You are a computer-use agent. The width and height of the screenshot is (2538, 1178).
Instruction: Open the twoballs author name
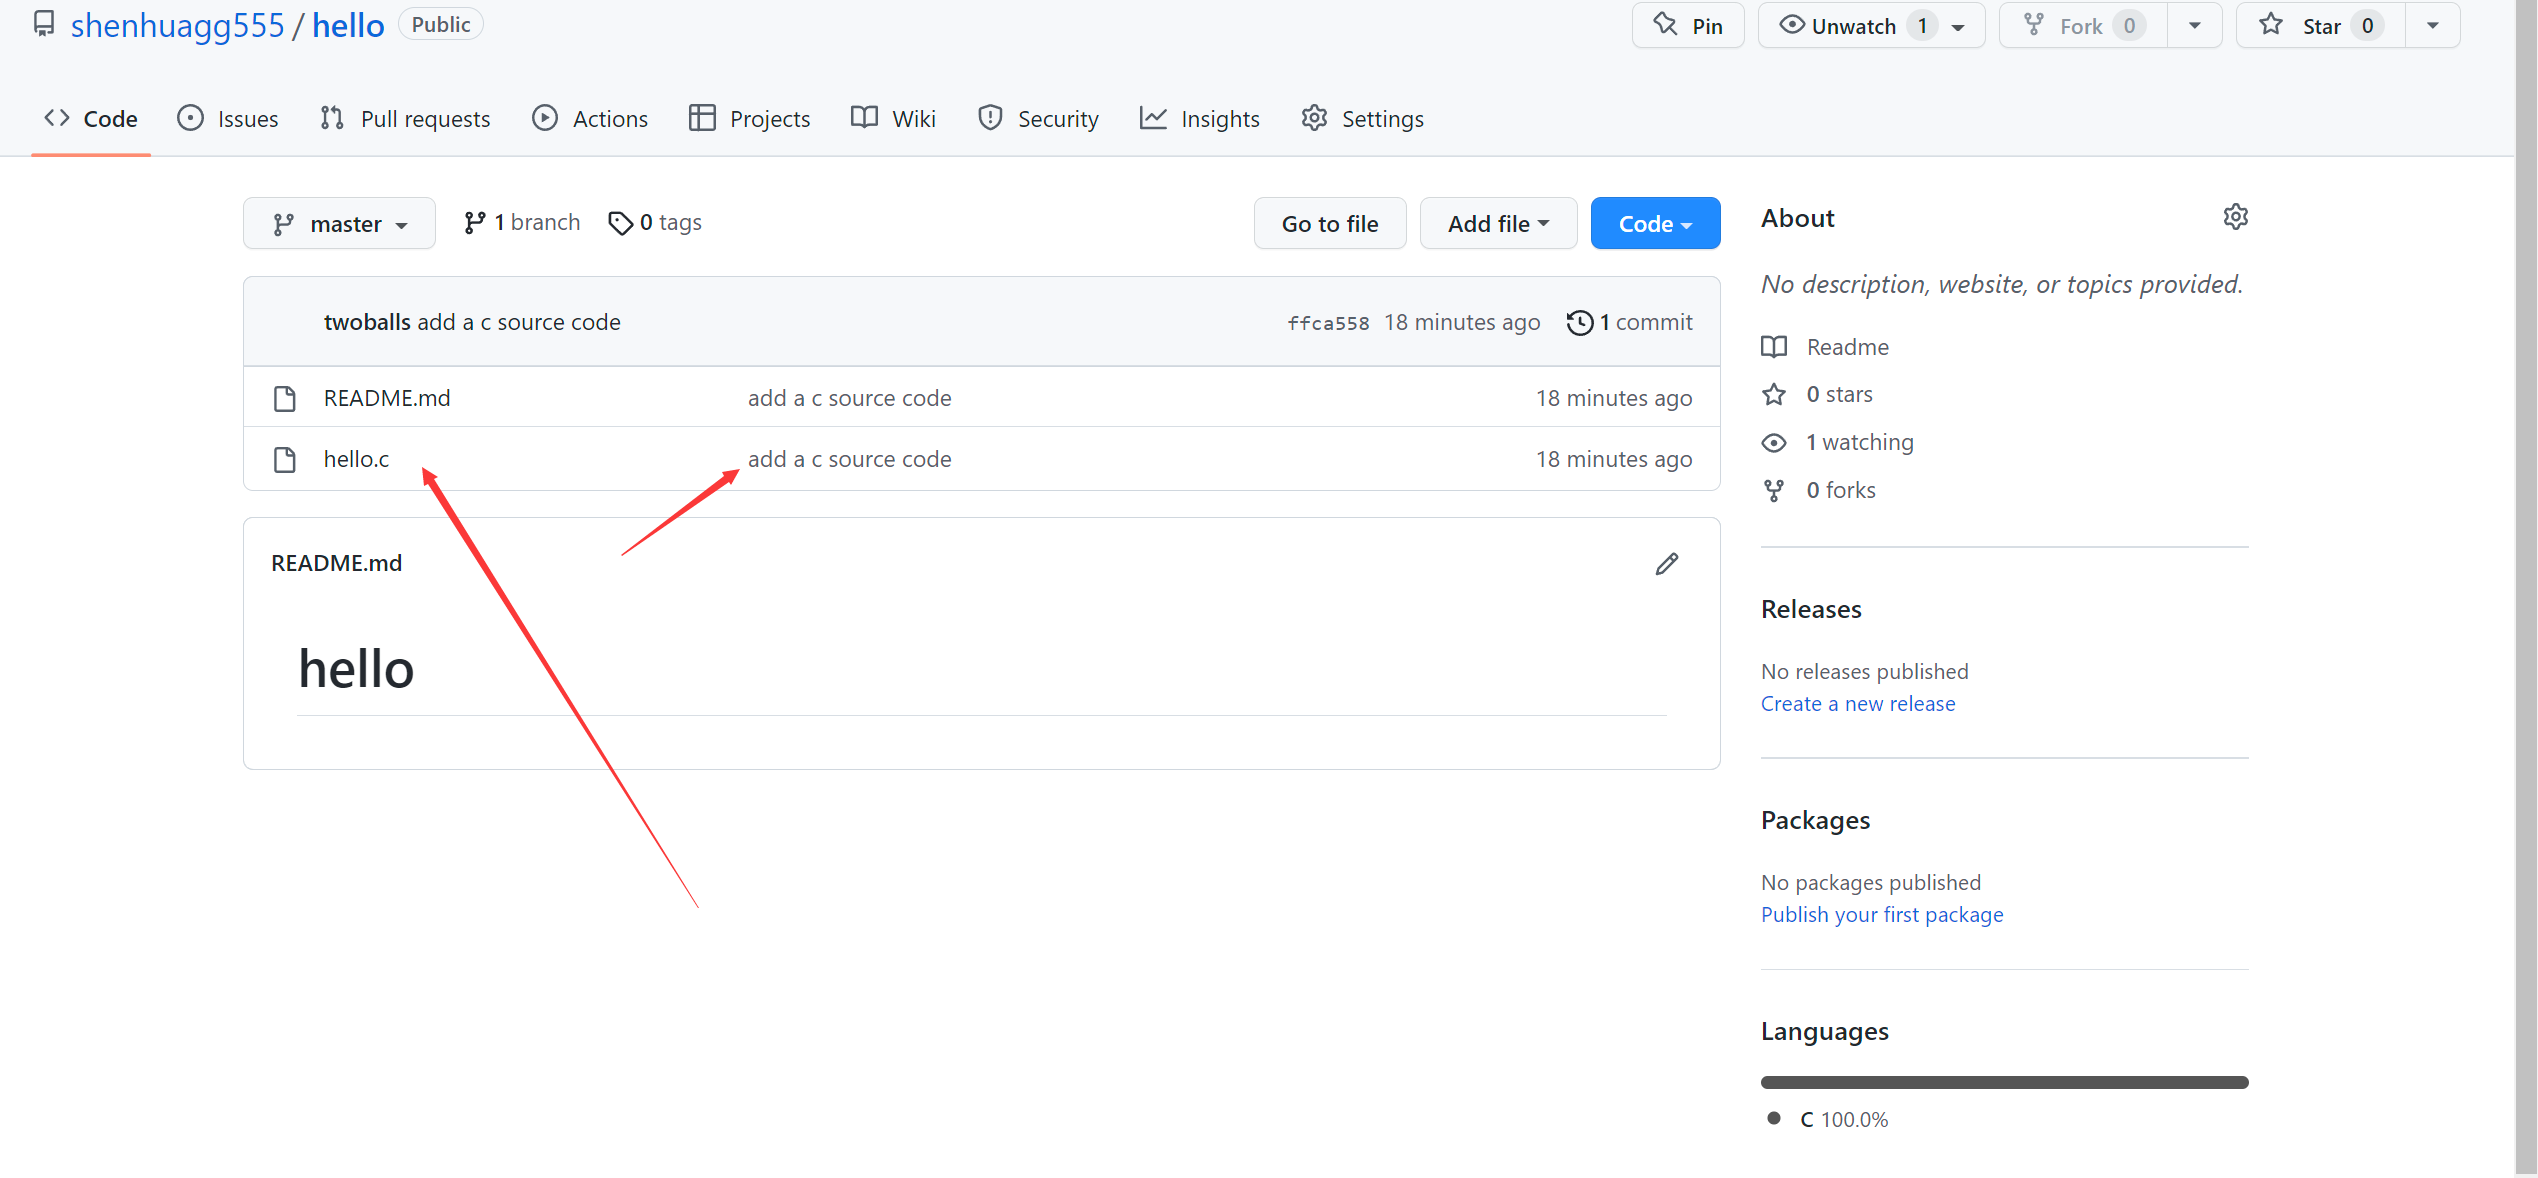coord(367,322)
